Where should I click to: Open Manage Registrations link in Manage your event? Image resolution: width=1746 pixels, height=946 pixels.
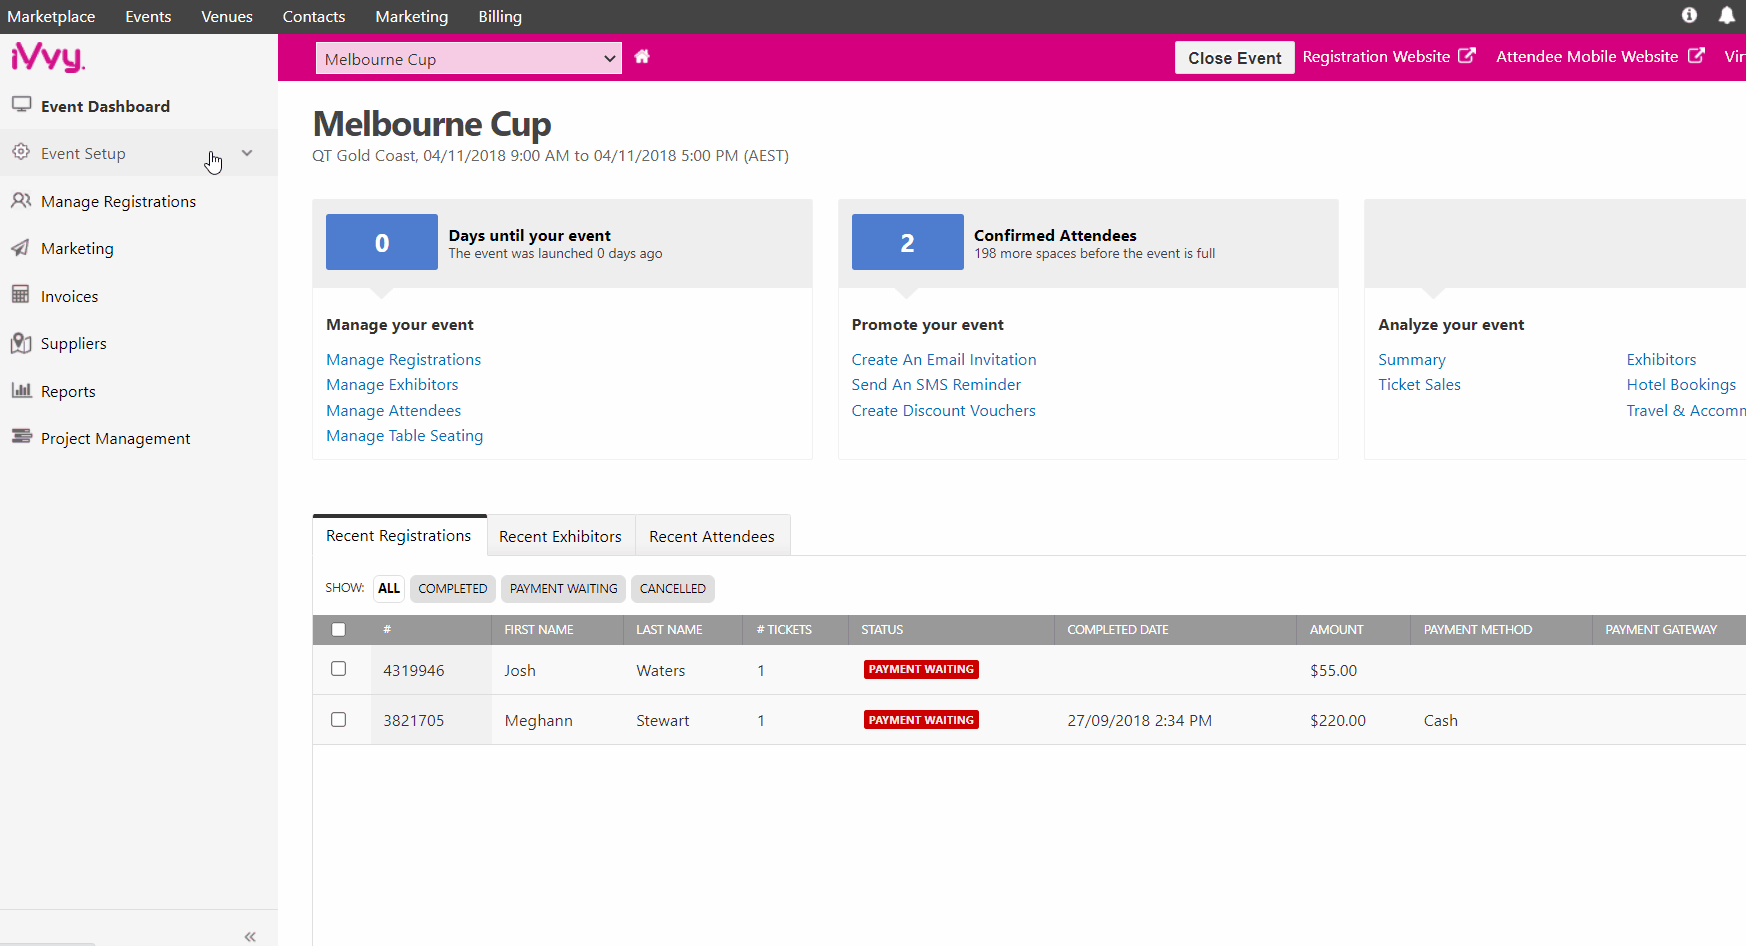(x=403, y=359)
